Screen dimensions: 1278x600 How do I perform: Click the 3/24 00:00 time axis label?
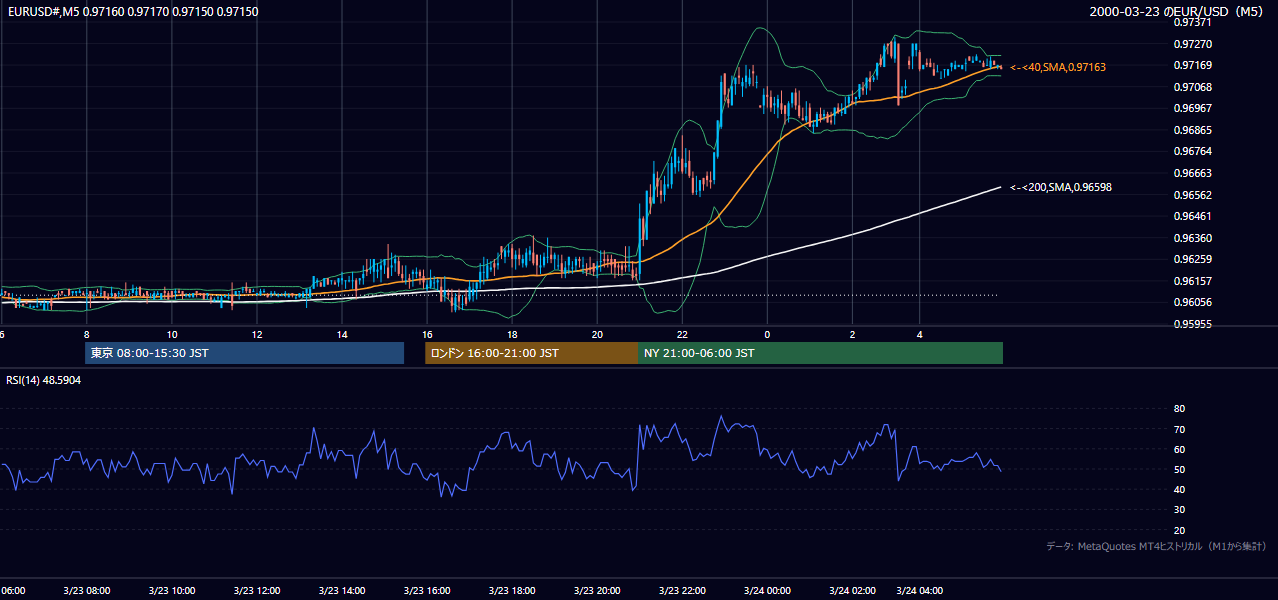767,590
